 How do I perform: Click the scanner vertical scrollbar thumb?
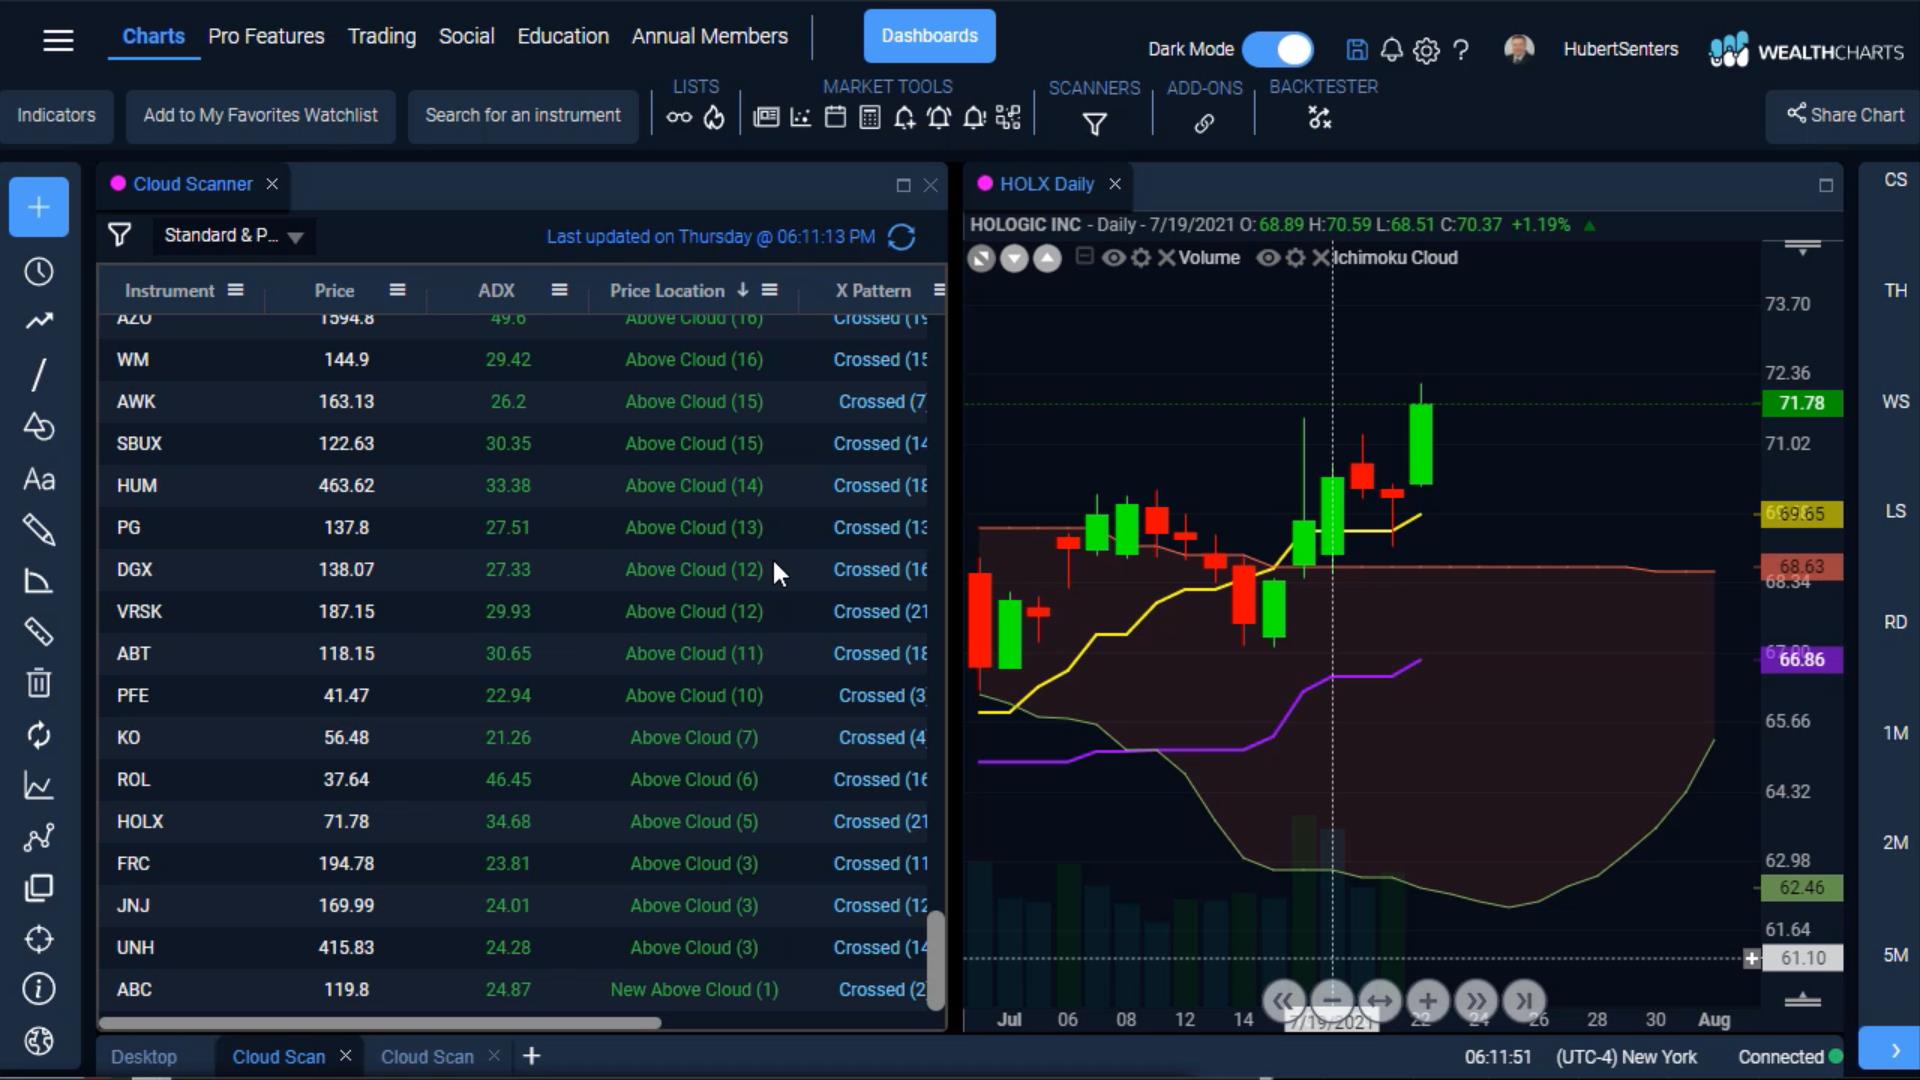click(935, 960)
